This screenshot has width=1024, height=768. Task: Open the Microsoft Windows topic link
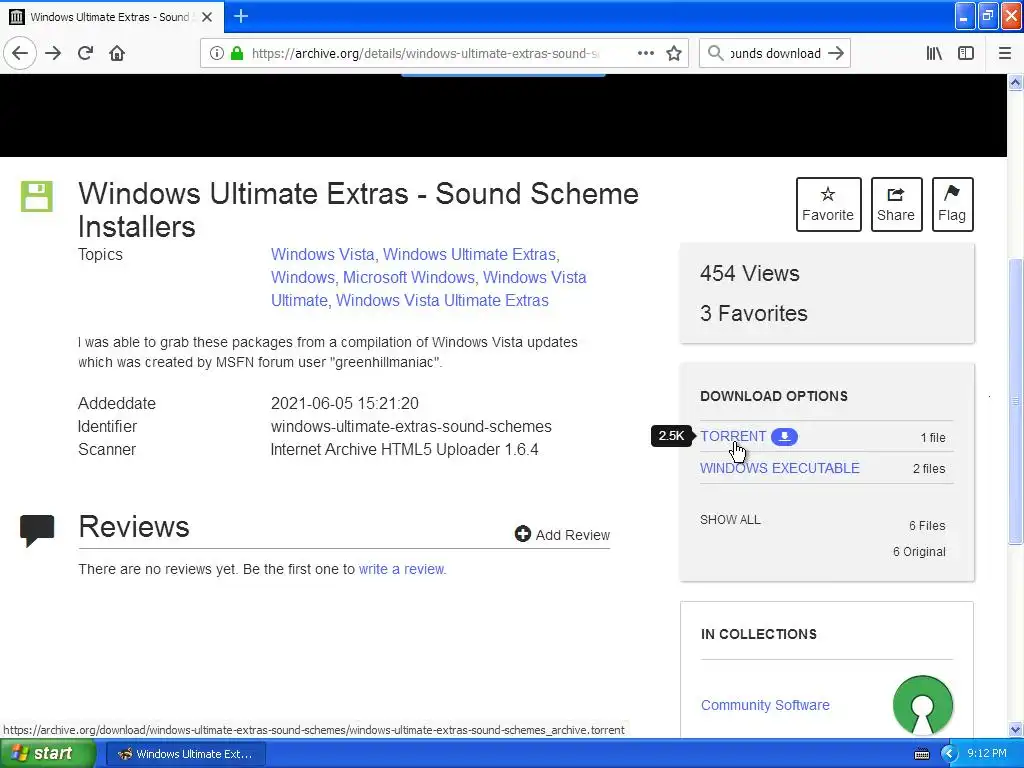(409, 278)
